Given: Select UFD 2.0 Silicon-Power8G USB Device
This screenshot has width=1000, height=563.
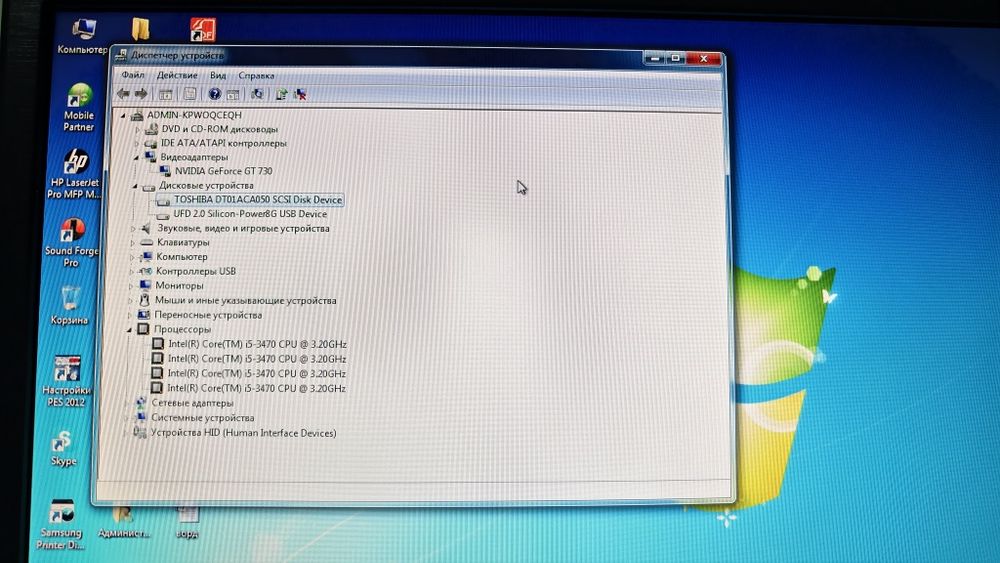Looking at the screenshot, I should (250, 214).
